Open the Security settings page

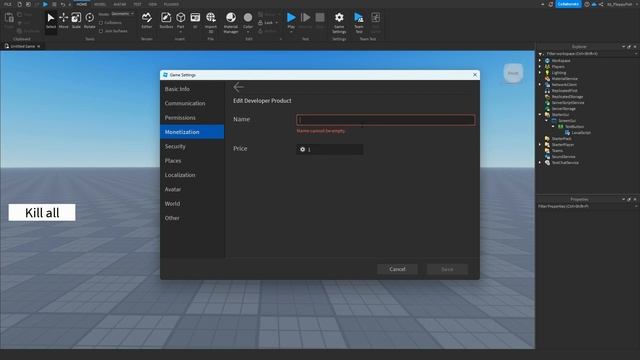(192, 146)
